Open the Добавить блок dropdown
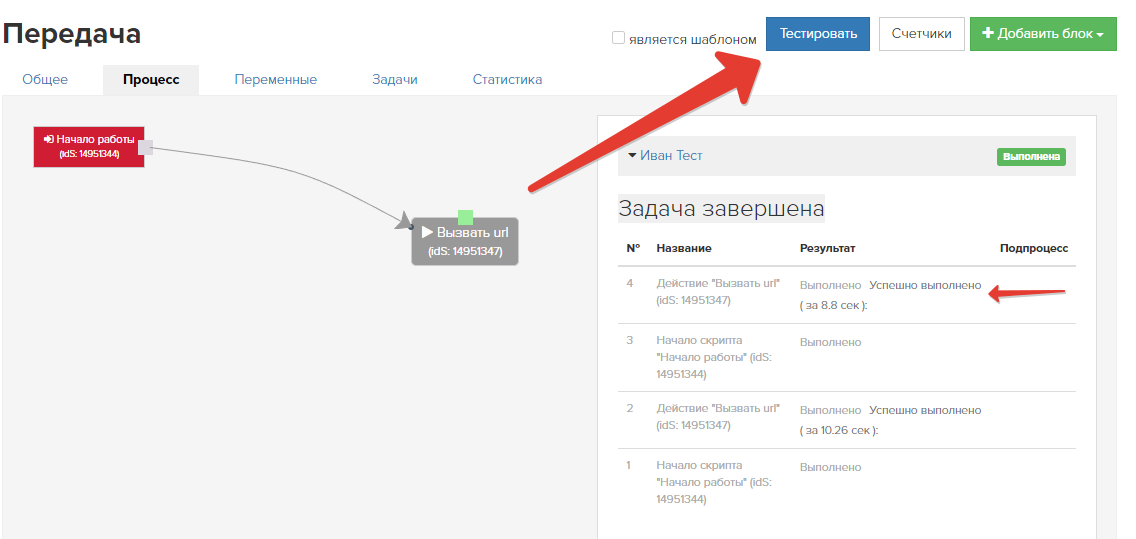The image size is (1136, 539). [x=1043, y=34]
